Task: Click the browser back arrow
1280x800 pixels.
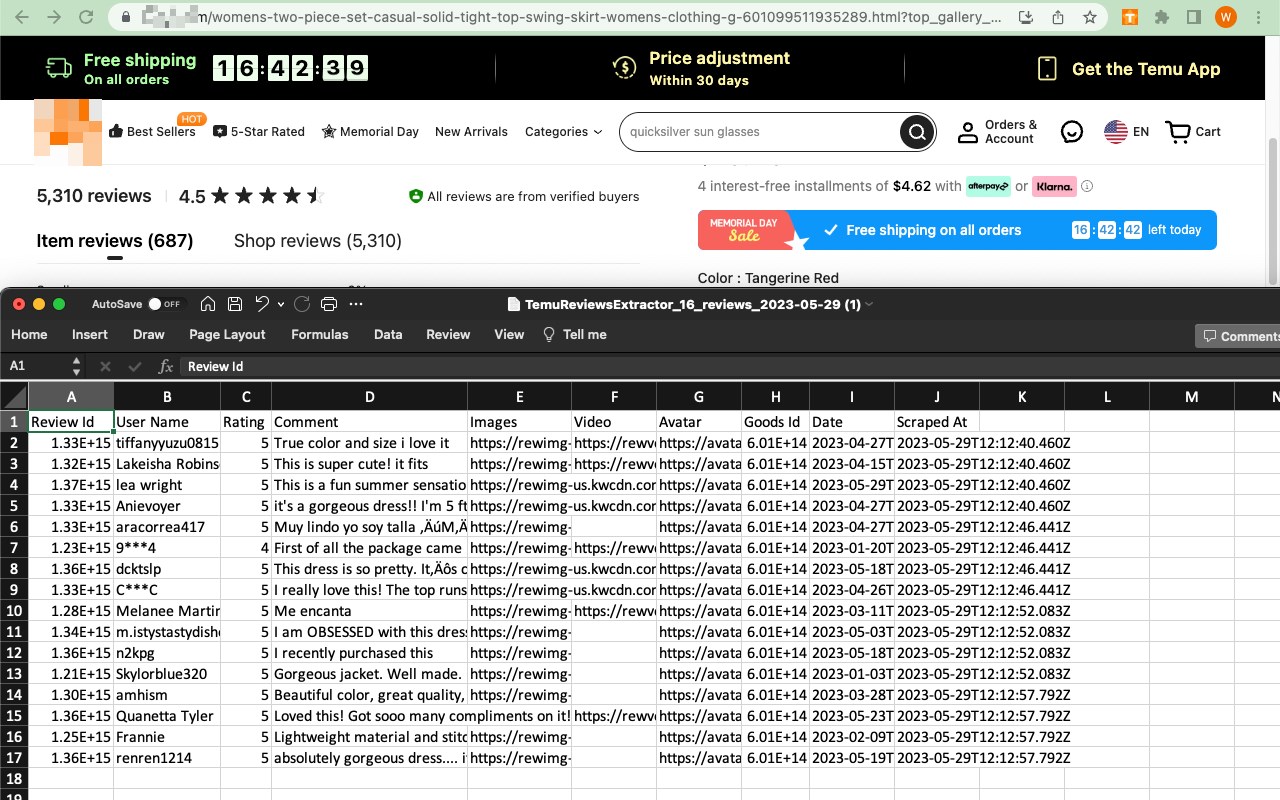Action: [21, 17]
